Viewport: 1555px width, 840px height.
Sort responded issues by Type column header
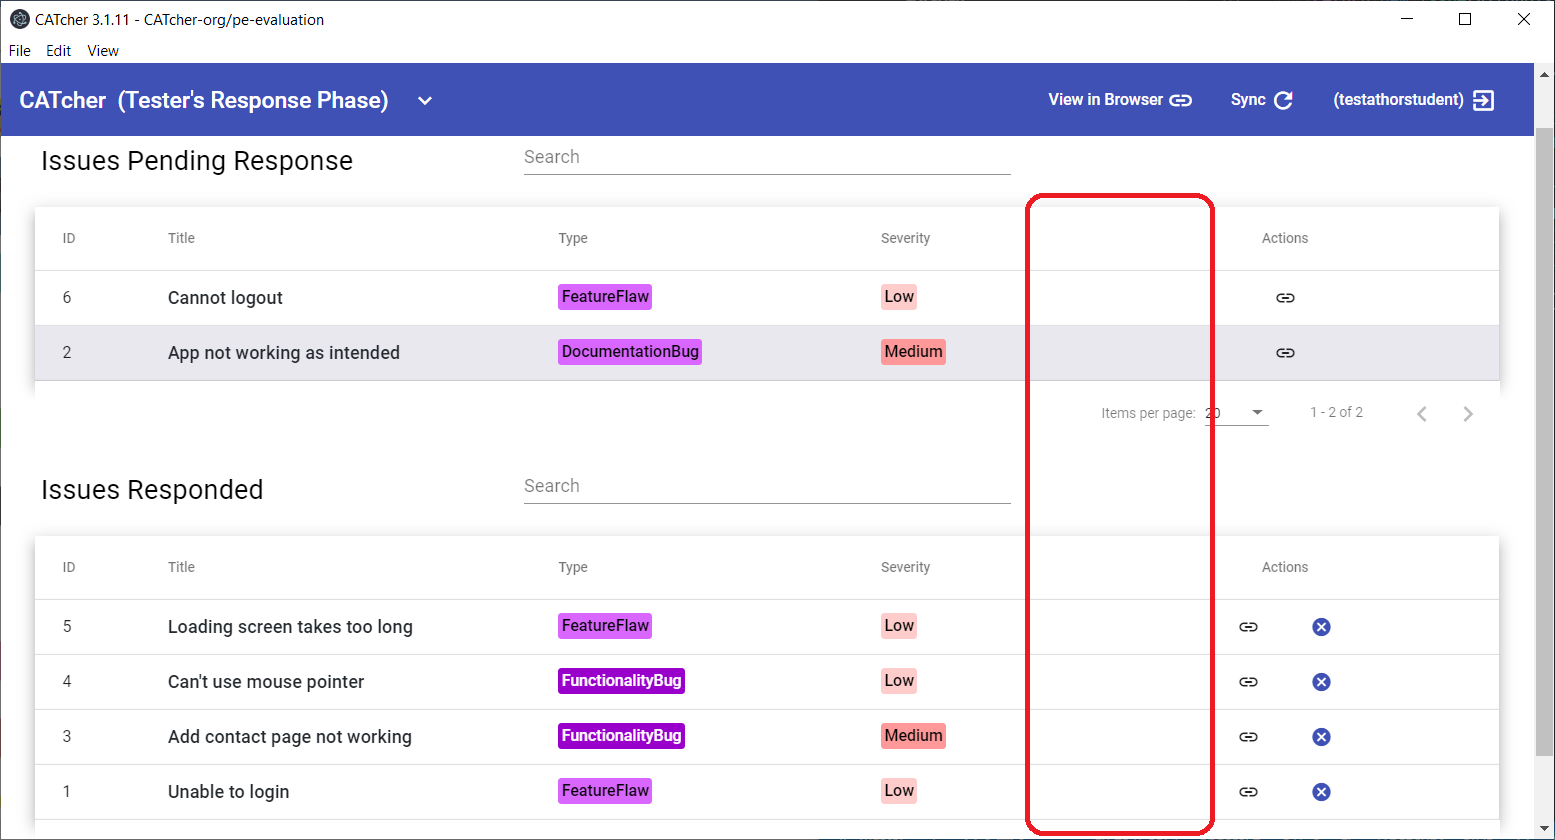coord(573,567)
